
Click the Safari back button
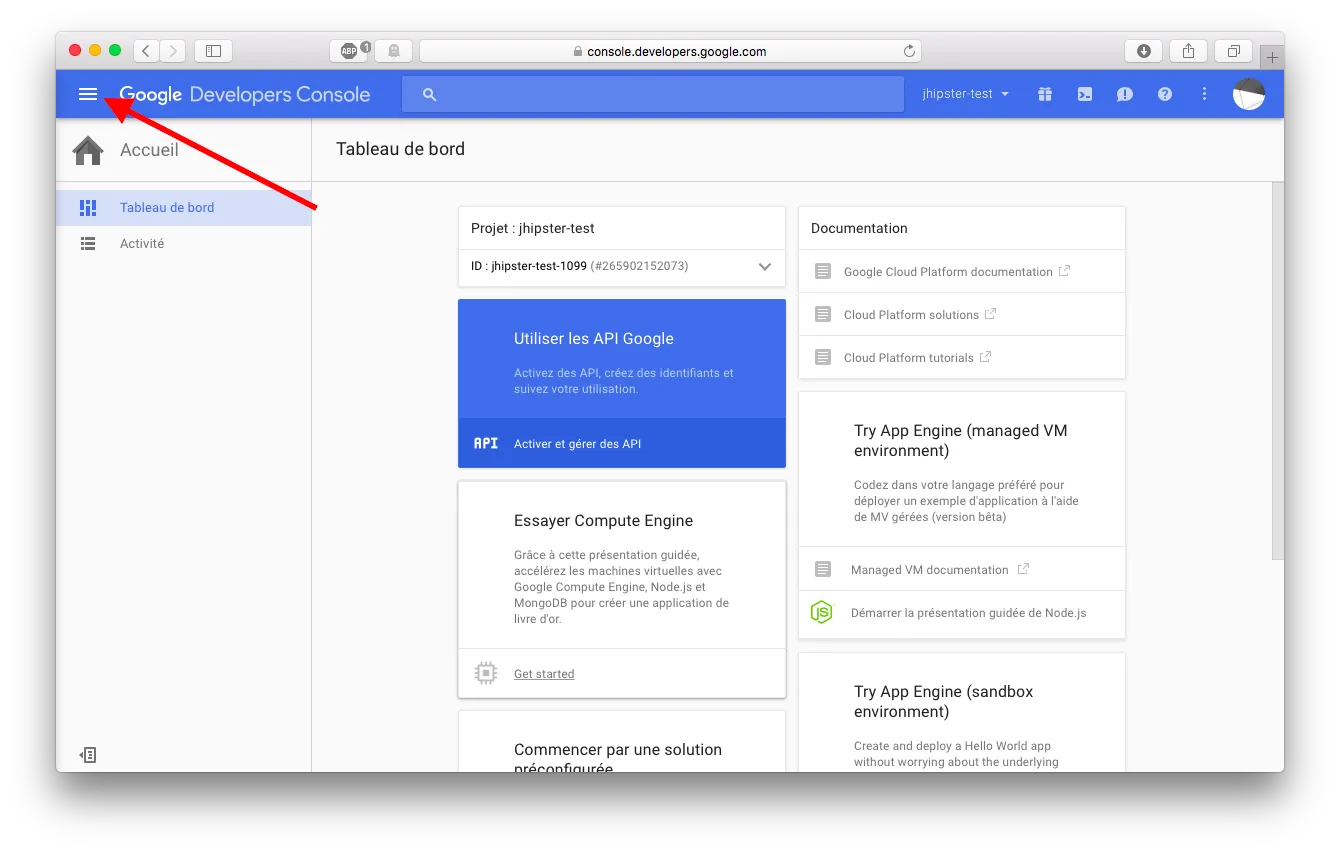tap(146, 51)
